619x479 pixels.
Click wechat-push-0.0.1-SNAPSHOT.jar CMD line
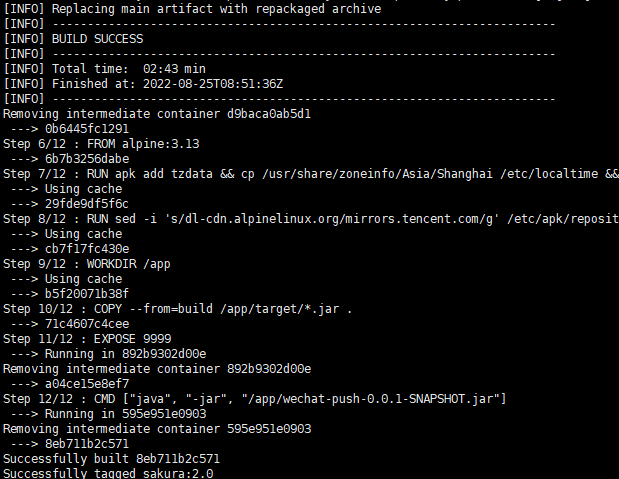(x=255, y=399)
